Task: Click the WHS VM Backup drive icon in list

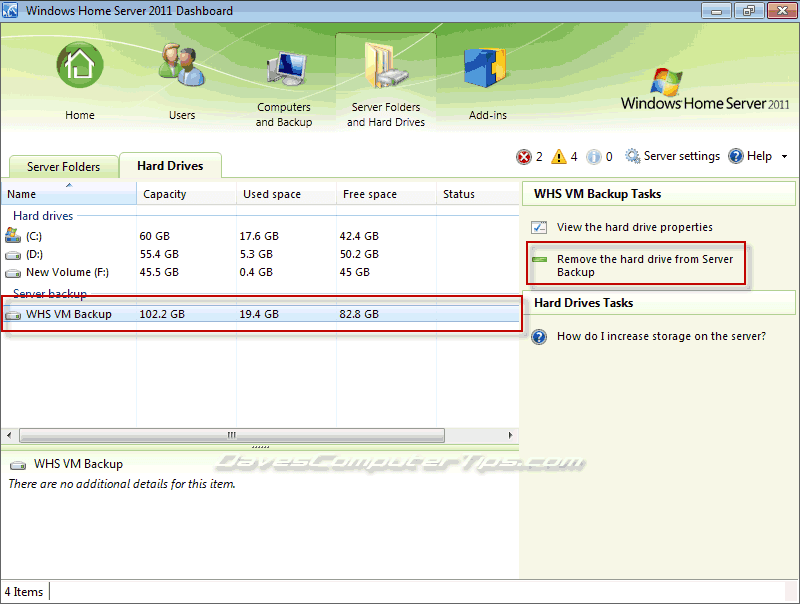Action: tap(13, 315)
